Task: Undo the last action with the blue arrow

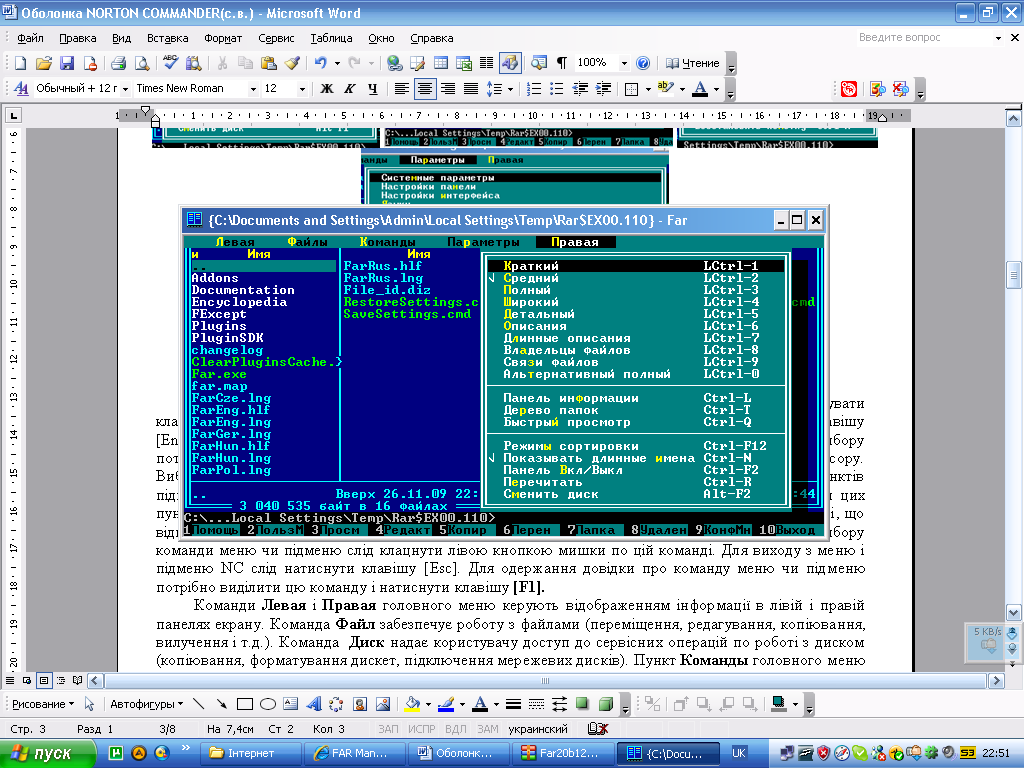Action: (x=320, y=63)
